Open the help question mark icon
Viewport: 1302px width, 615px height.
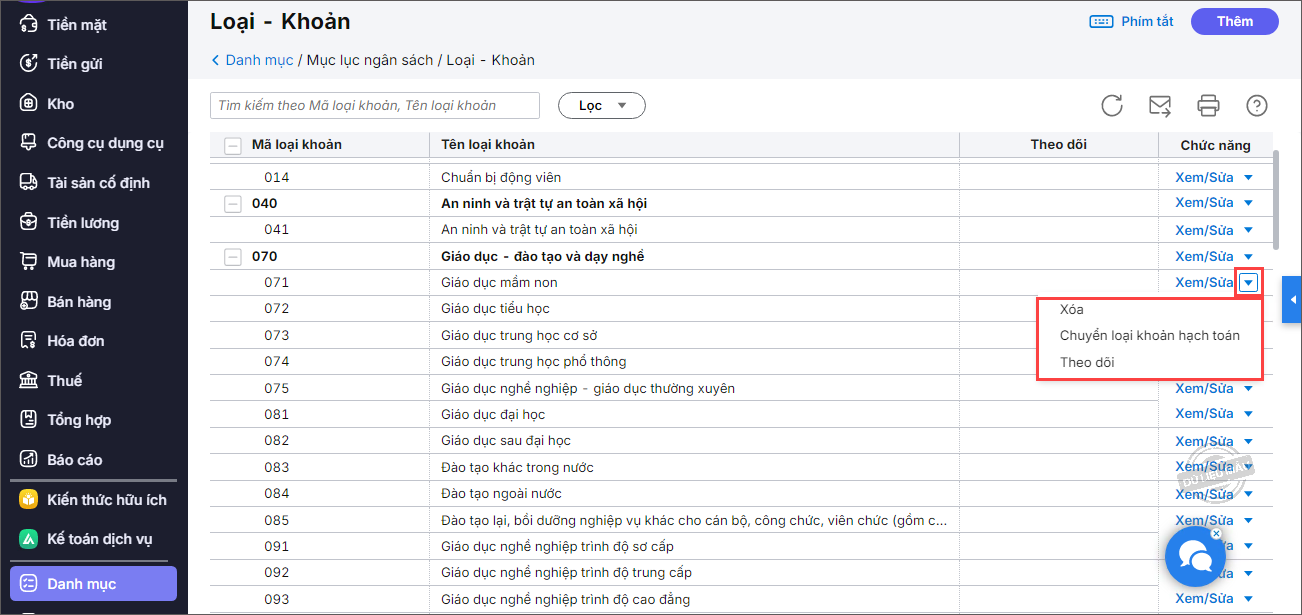(1257, 105)
